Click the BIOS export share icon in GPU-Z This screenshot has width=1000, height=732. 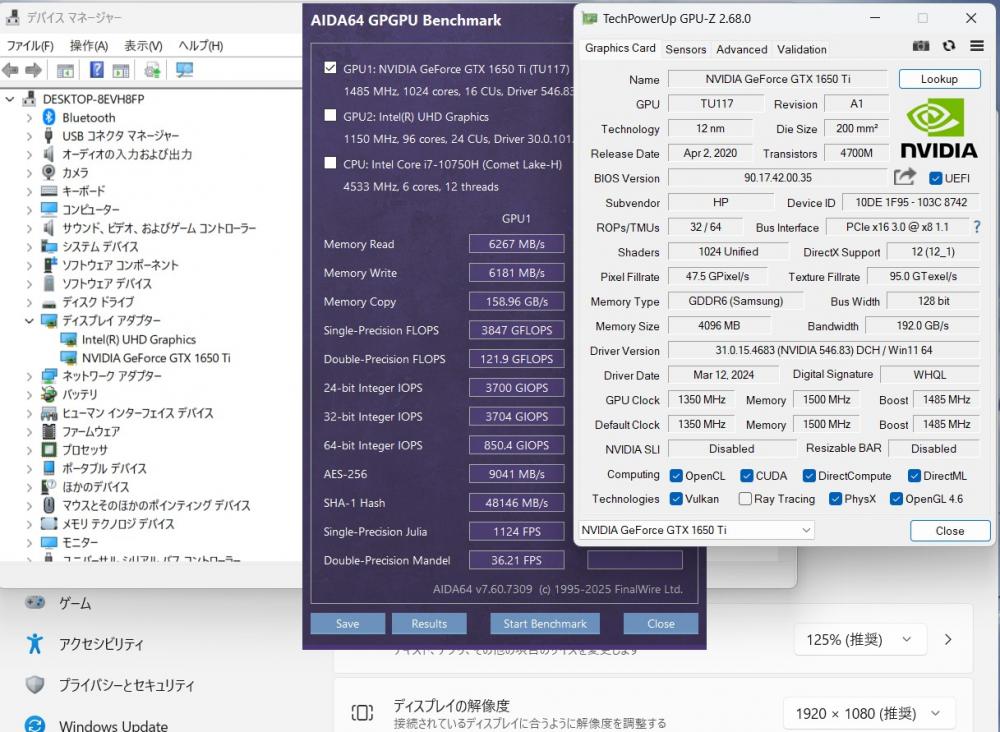[x=904, y=177]
